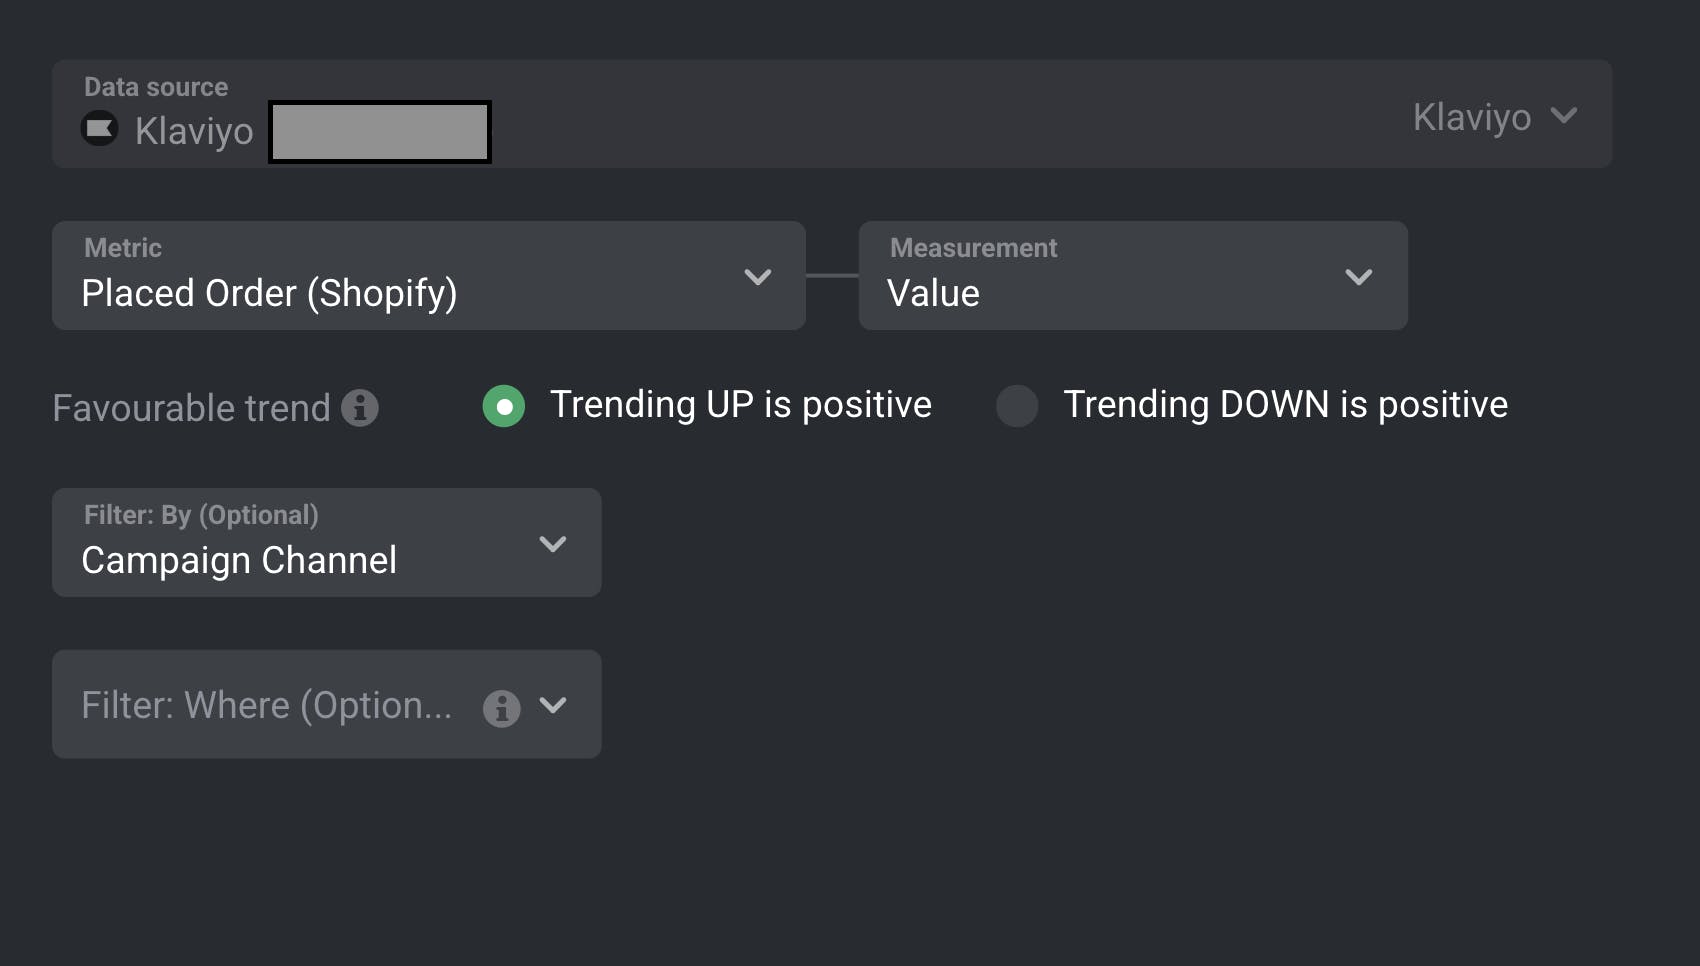1700x966 pixels.
Task: Expand the Filter: Where (Optional) dropdown
Action: [327, 704]
